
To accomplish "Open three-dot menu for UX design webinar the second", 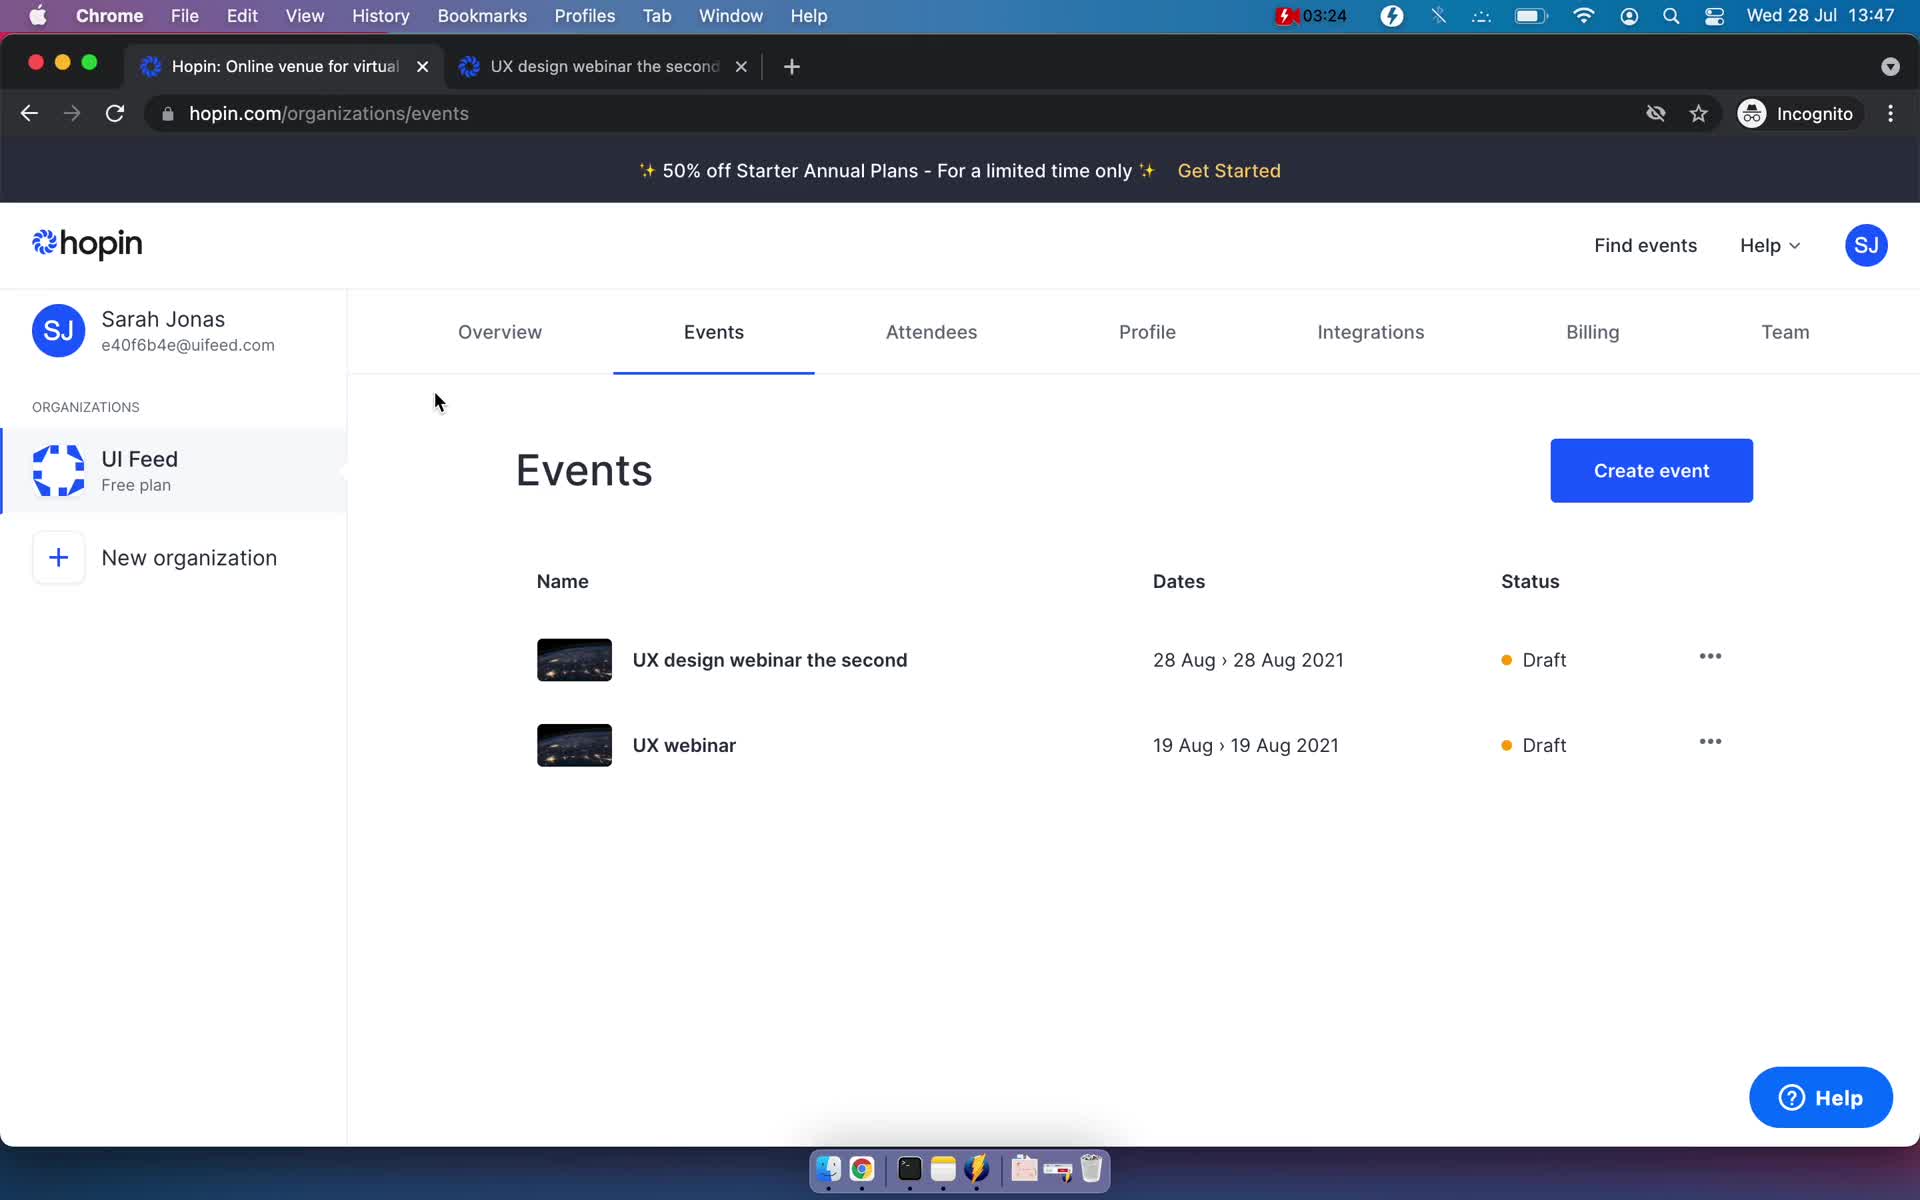I will 1710,657.
